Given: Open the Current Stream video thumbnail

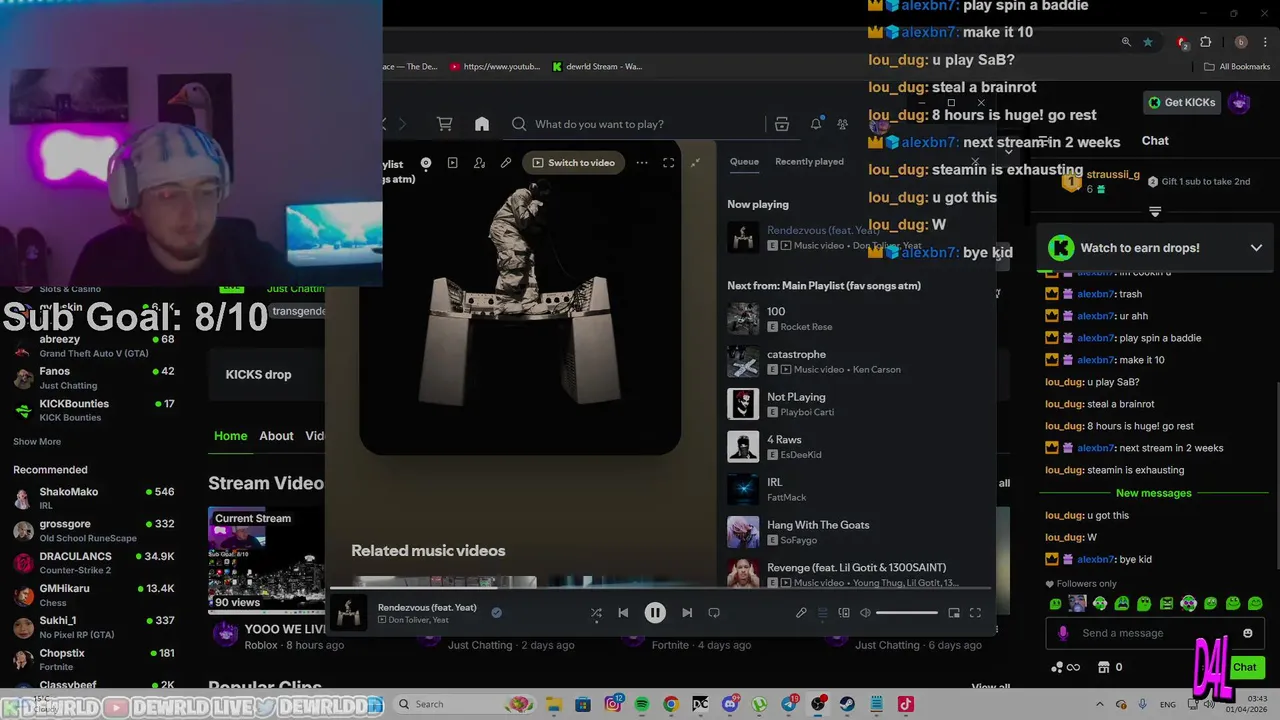Looking at the screenshot, I should pyautogui.click(x=266, y=561).
